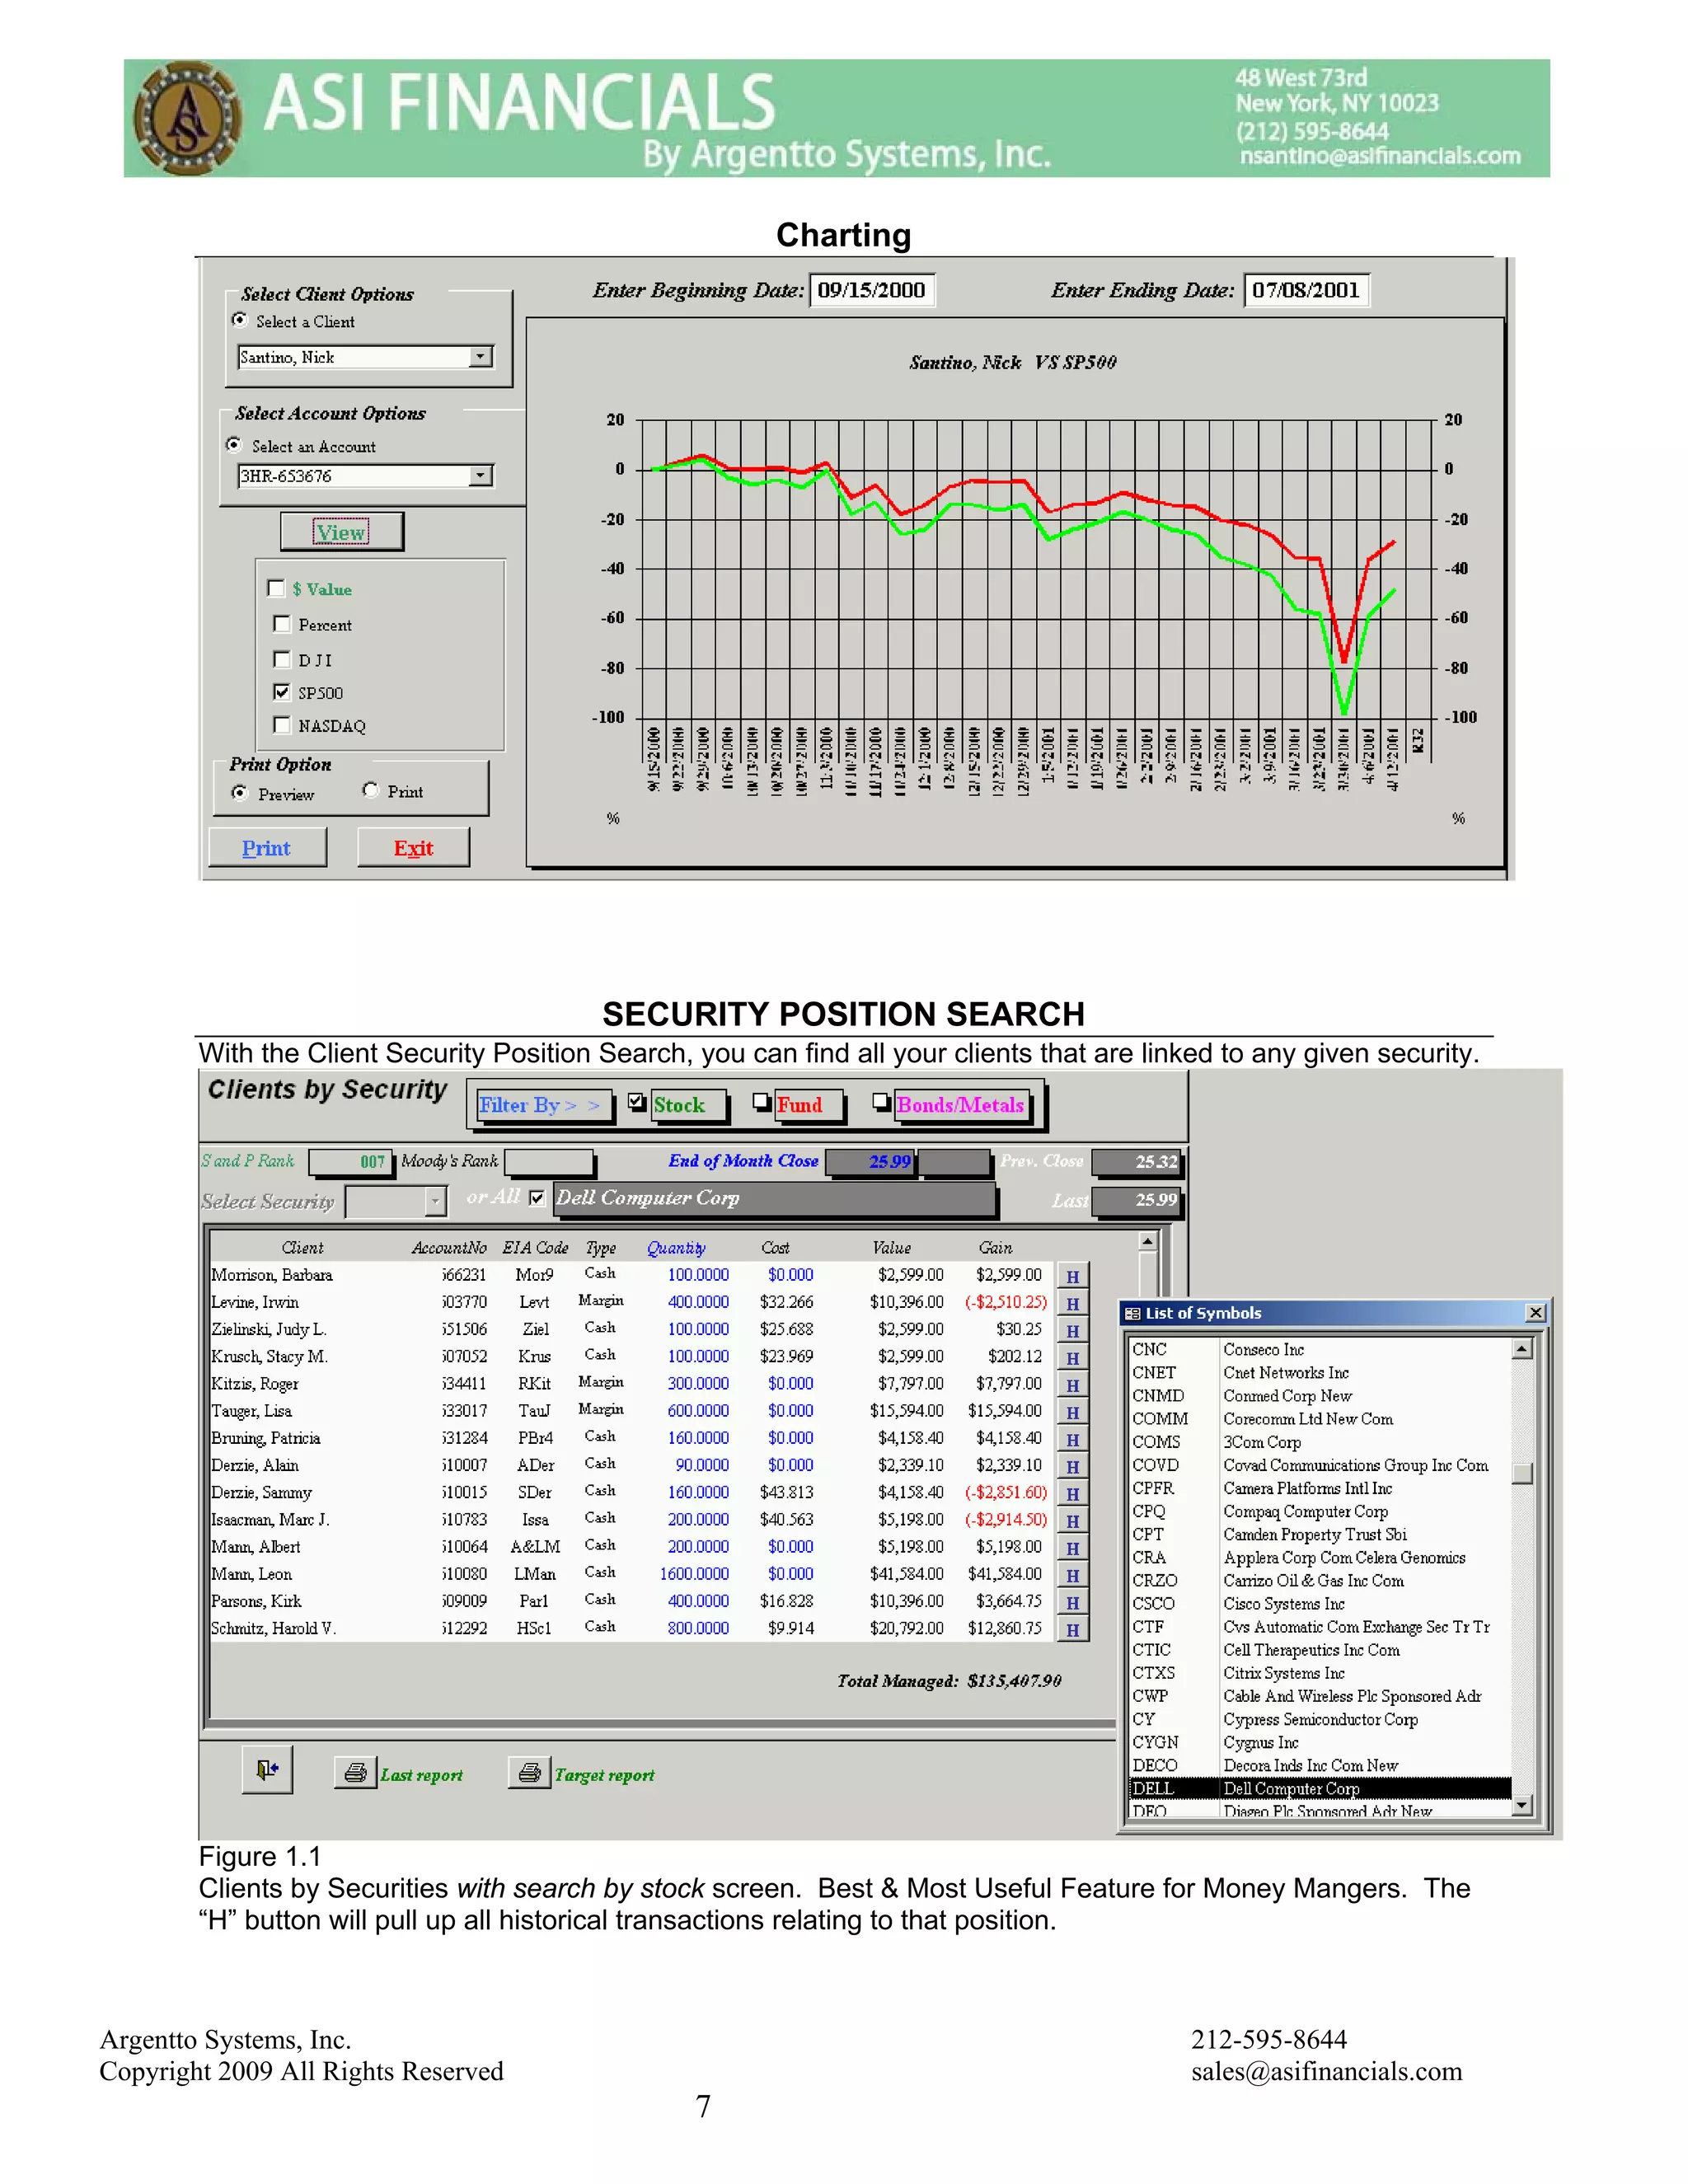
Task: Select the COMS 3Com Corp row
Action: (1320, 1442)
